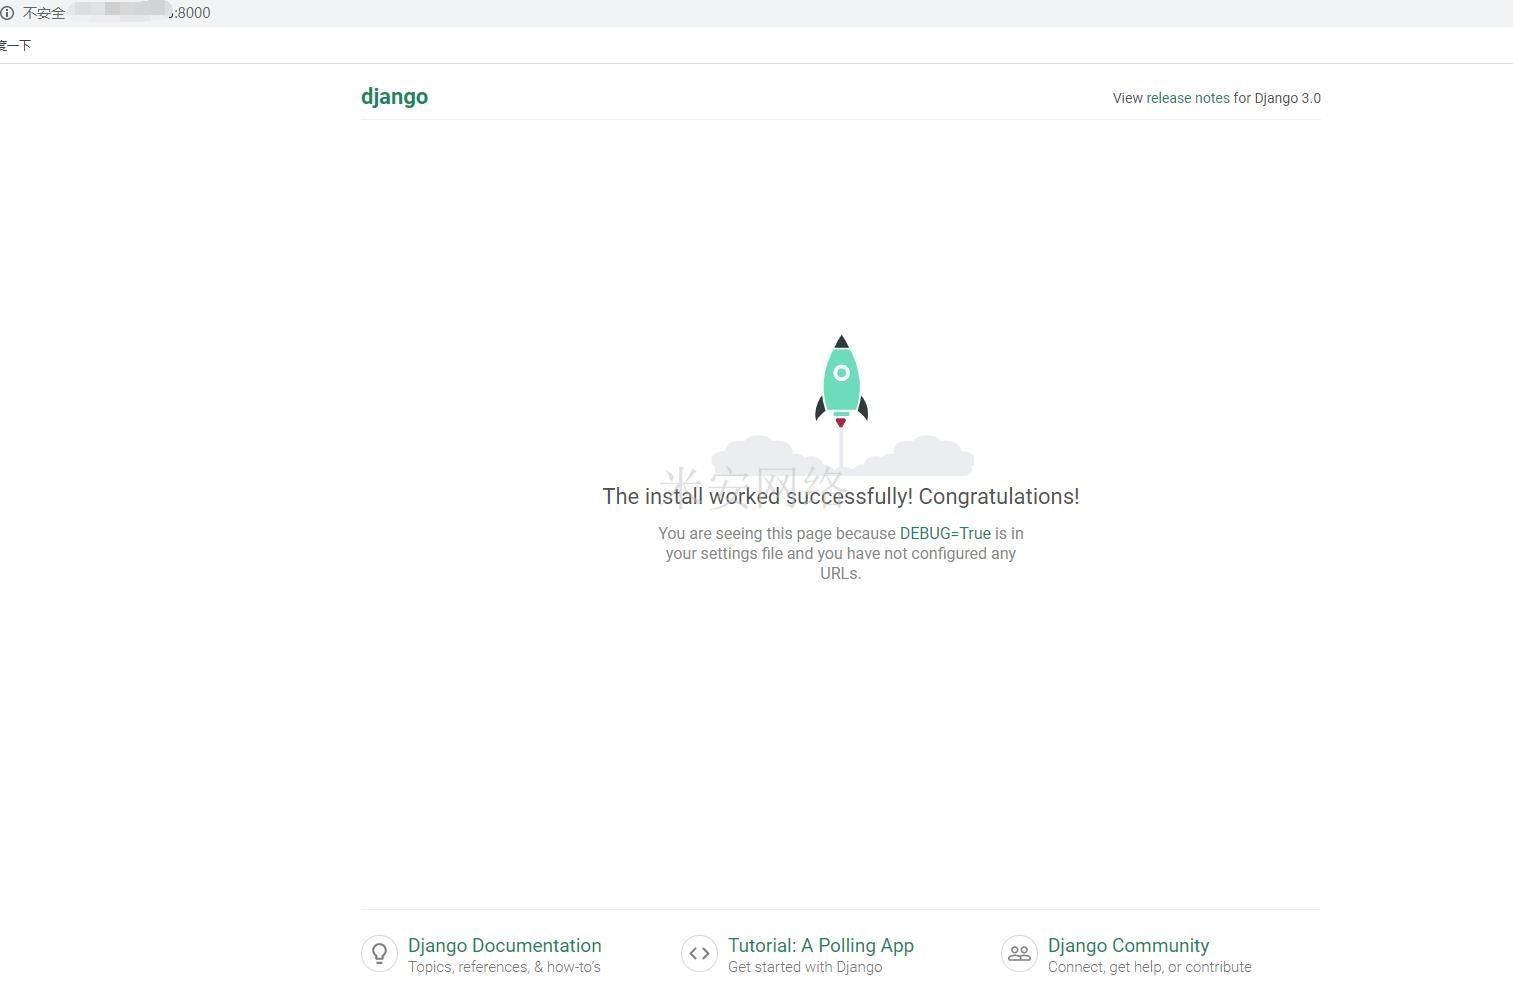Open the Django Community link
This screenshot has width=1513, height=989.
[x=1128, y=946]
